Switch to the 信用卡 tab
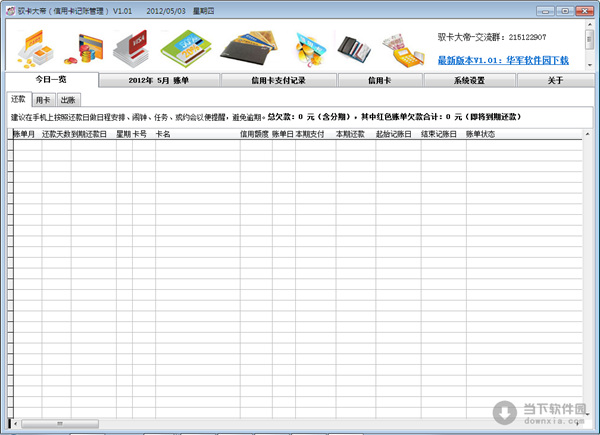 point(380,80)
